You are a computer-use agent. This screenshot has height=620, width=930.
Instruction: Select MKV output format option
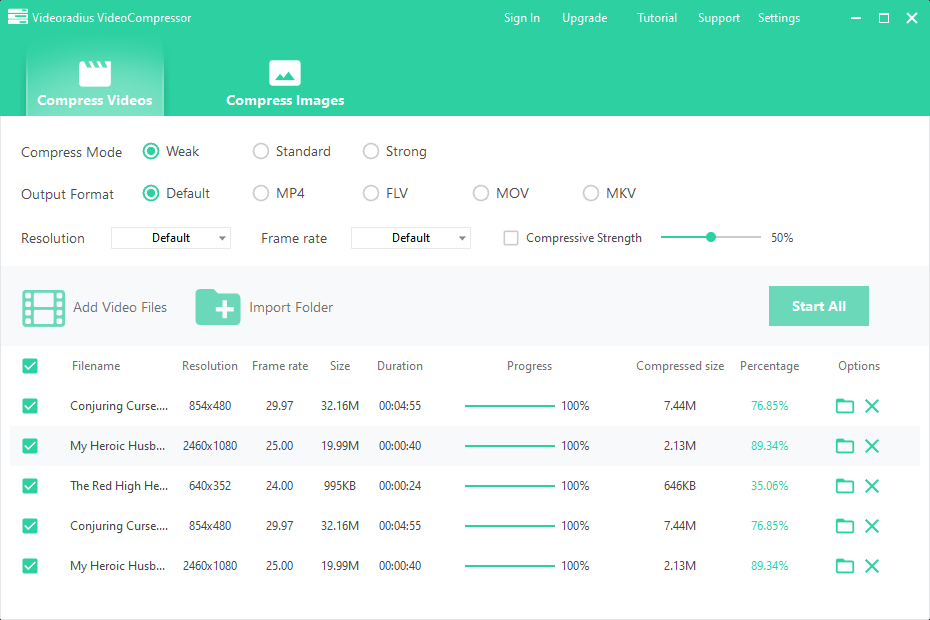591,194
